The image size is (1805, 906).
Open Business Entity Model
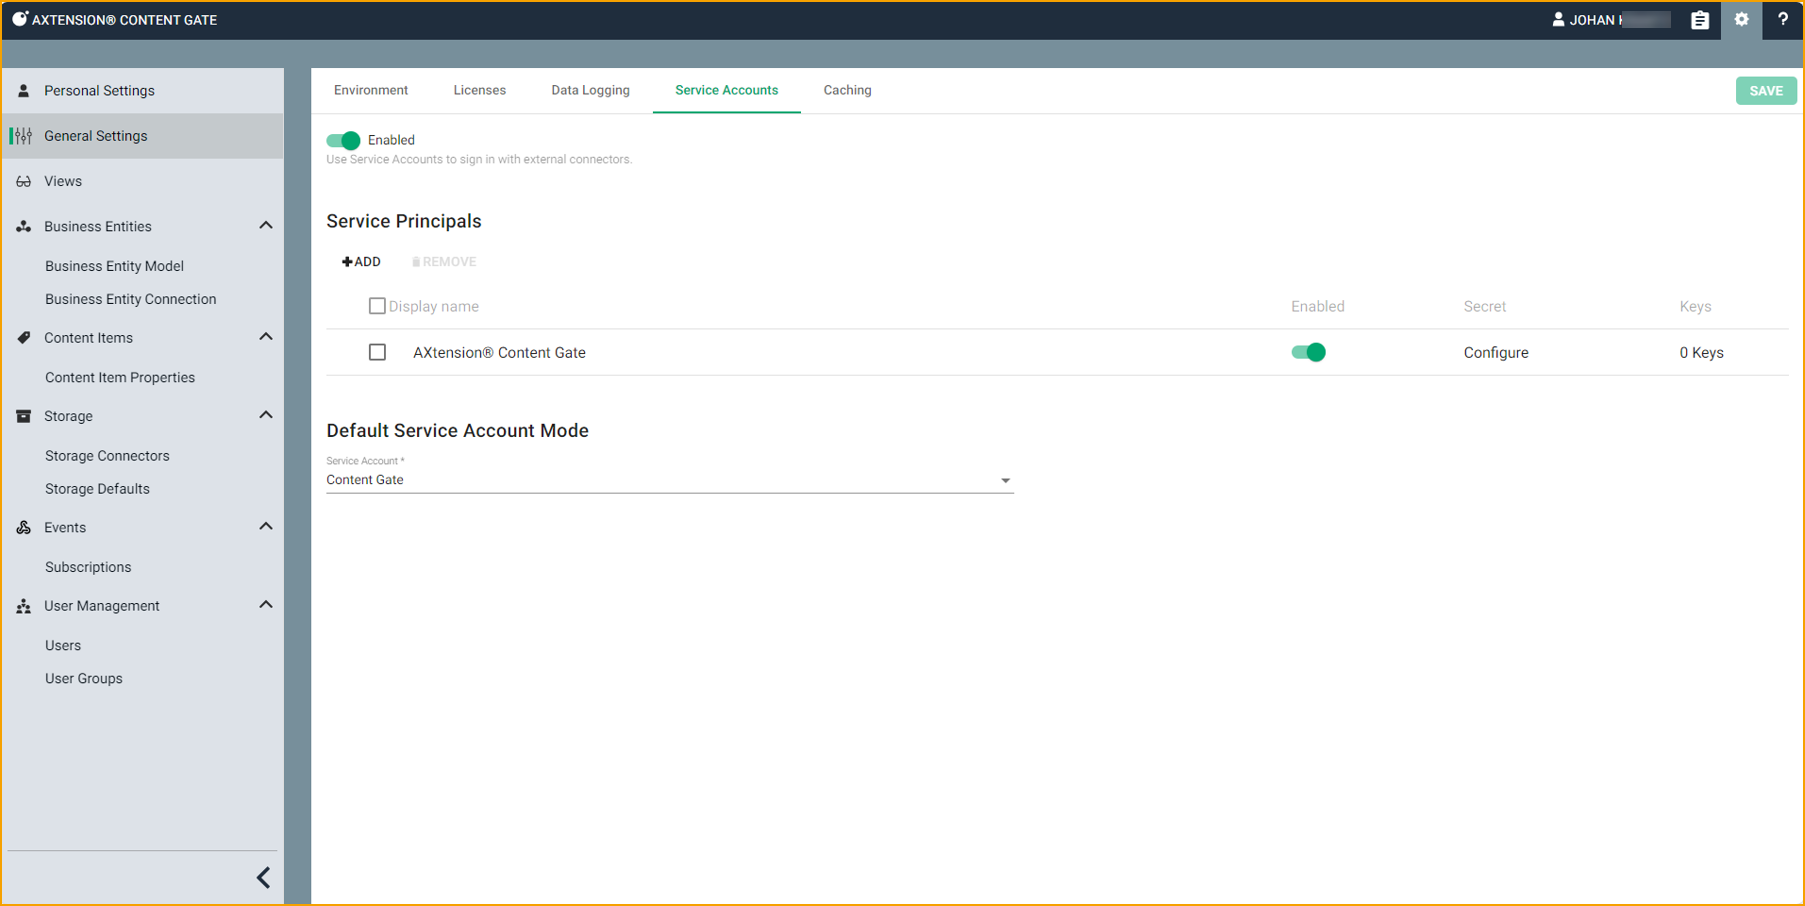pyautogui.click(x=114, y=266)
